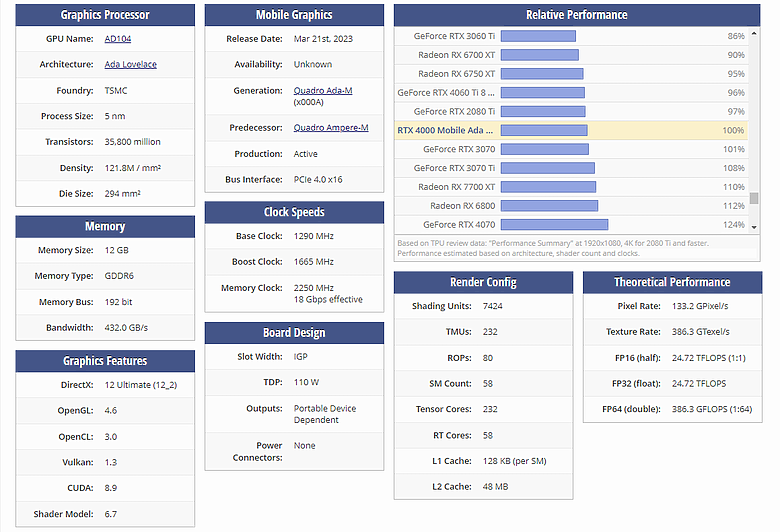The height and width of the screenshot is (532, 780).
Task: Click the Theoretical Performance section header
Action: [672, 282]
